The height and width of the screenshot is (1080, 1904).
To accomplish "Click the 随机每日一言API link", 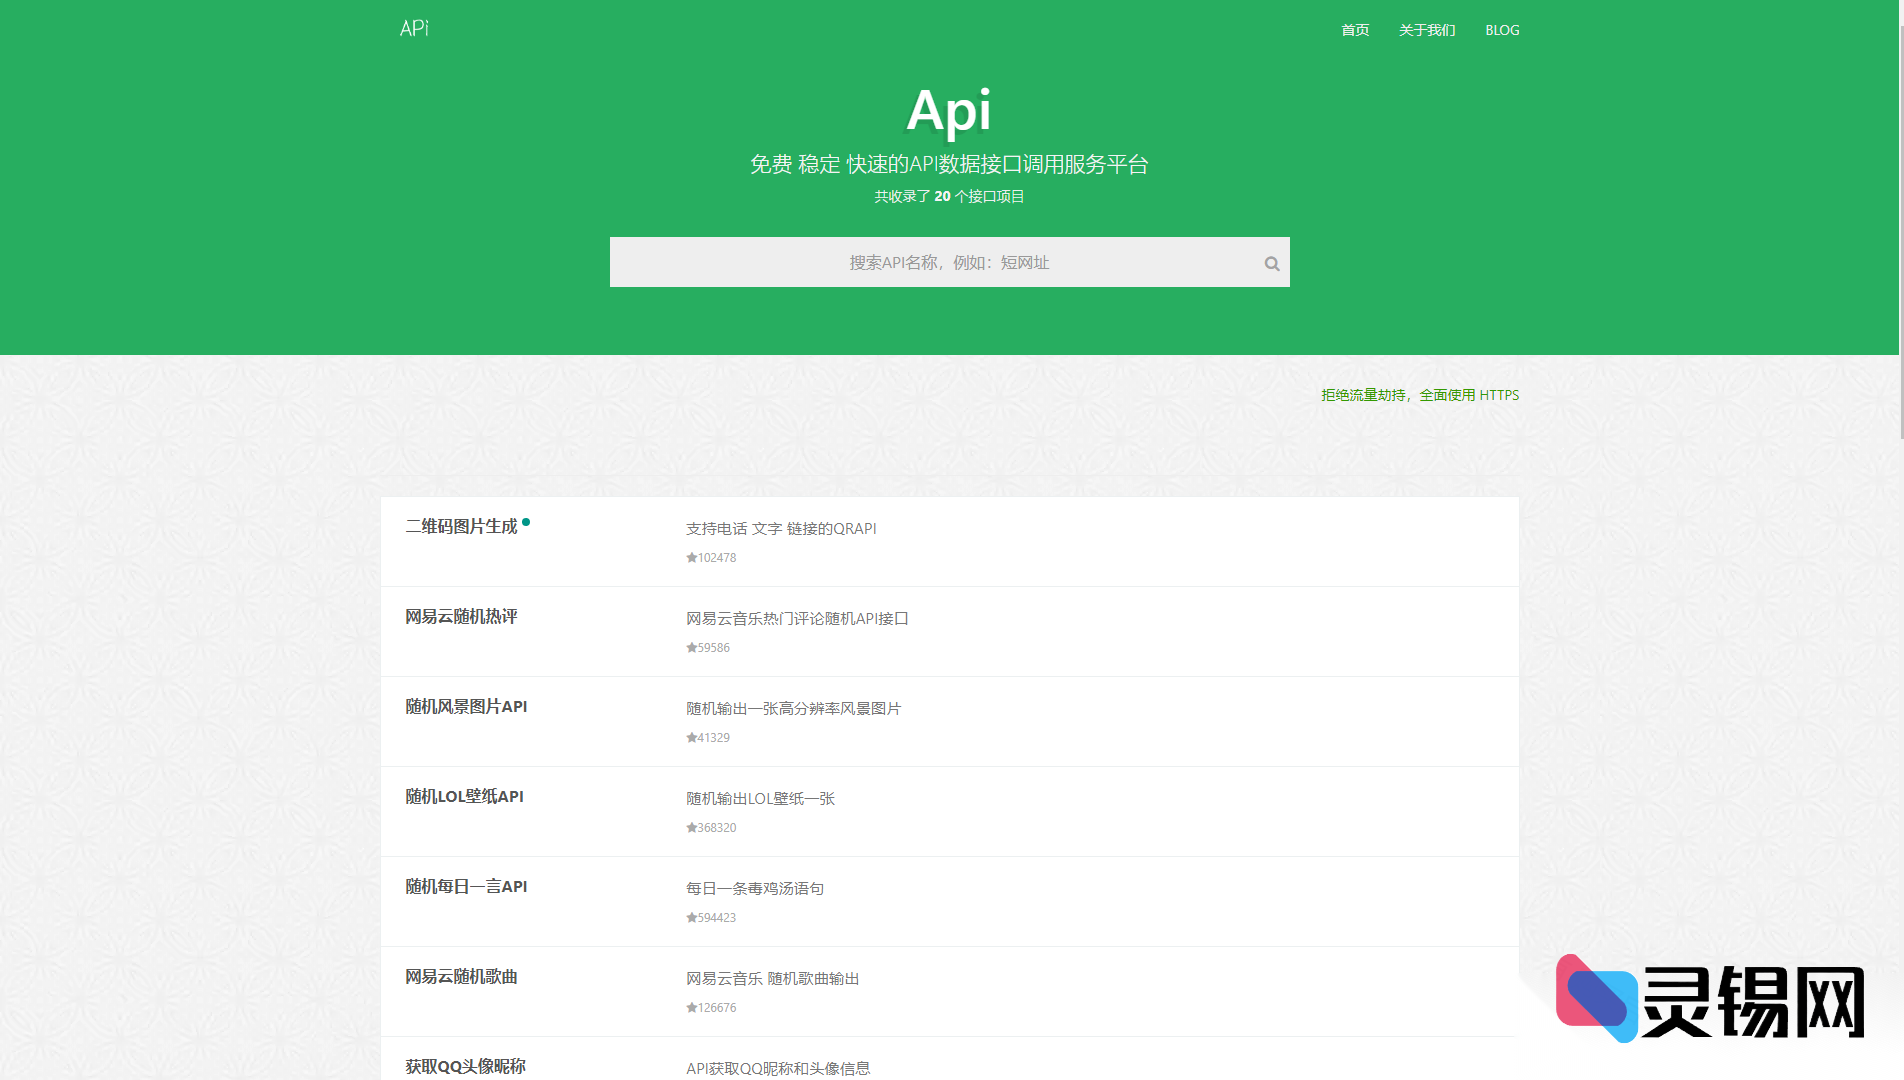I will pos(466,887).
